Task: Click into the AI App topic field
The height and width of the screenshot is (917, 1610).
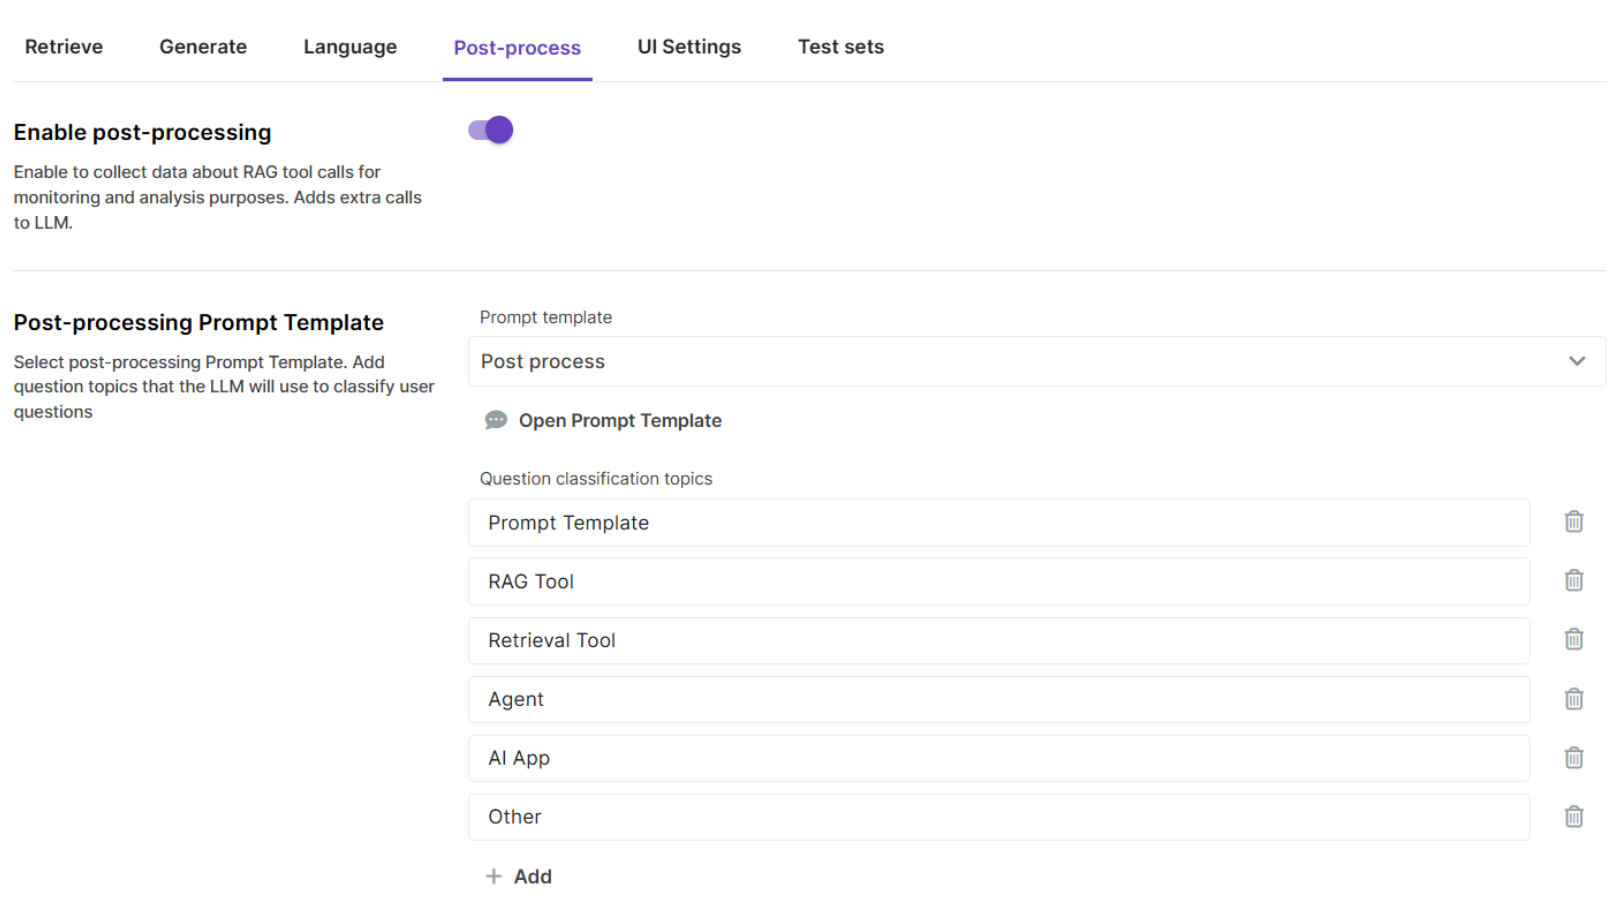Action: coord(998,758)
